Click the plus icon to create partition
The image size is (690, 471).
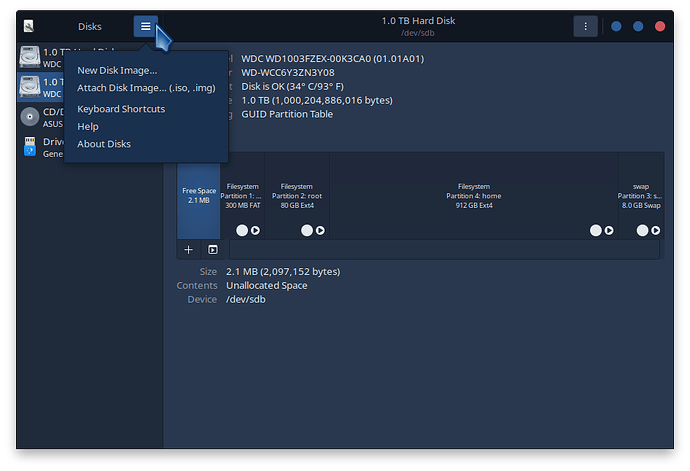(x=188, y=250)
